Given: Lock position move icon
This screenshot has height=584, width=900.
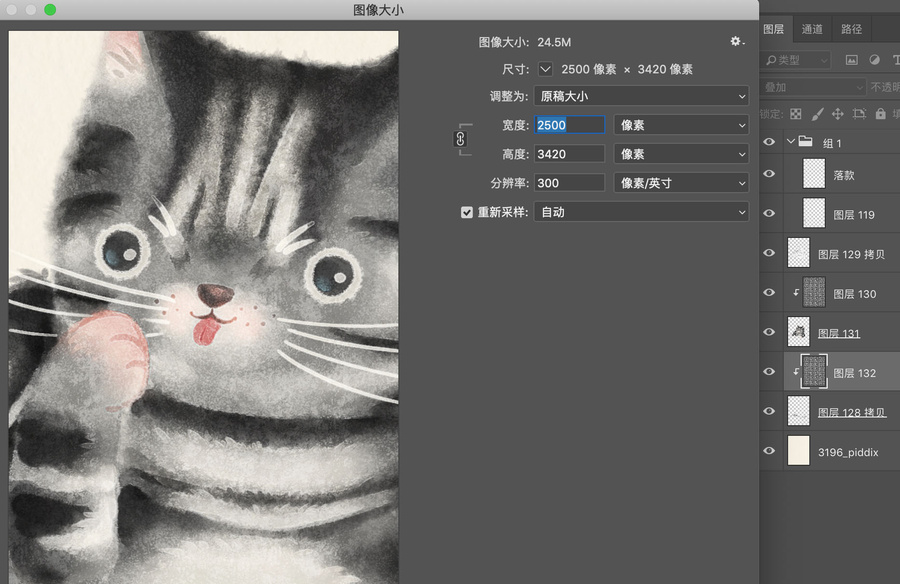Looking at the screenshot, I should [x=837, y=114].
